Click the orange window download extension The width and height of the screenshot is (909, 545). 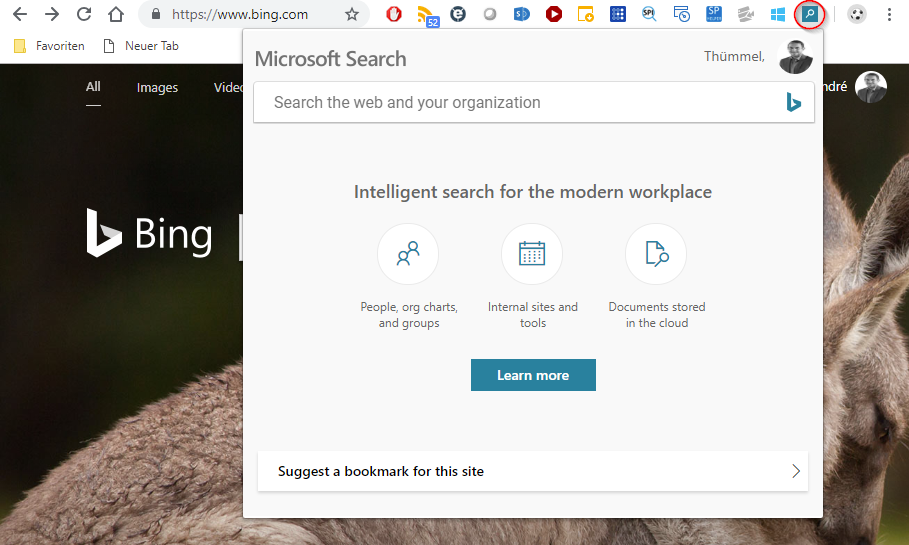tap(586, 14)
